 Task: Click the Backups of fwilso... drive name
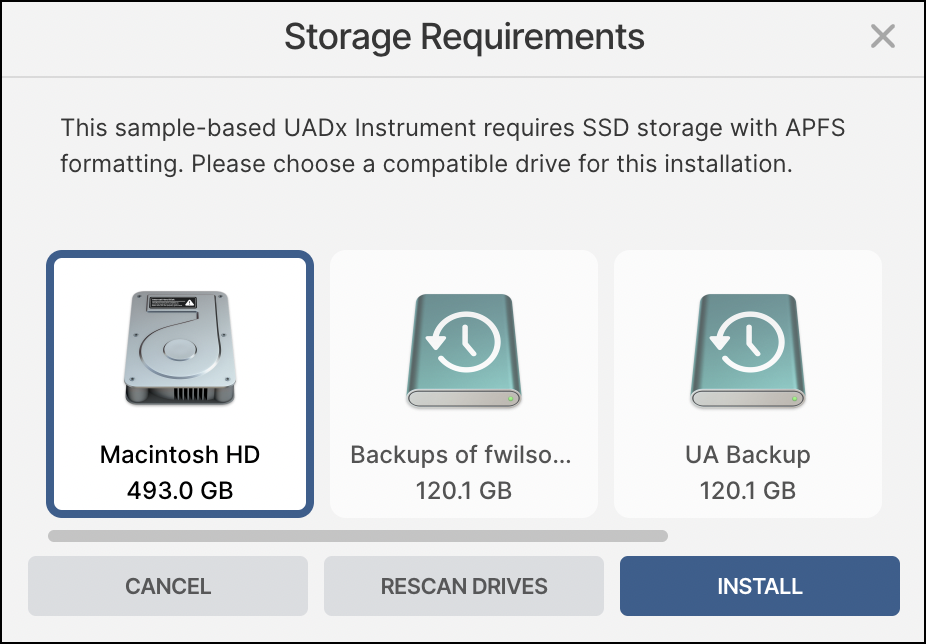tap(461, 454)
